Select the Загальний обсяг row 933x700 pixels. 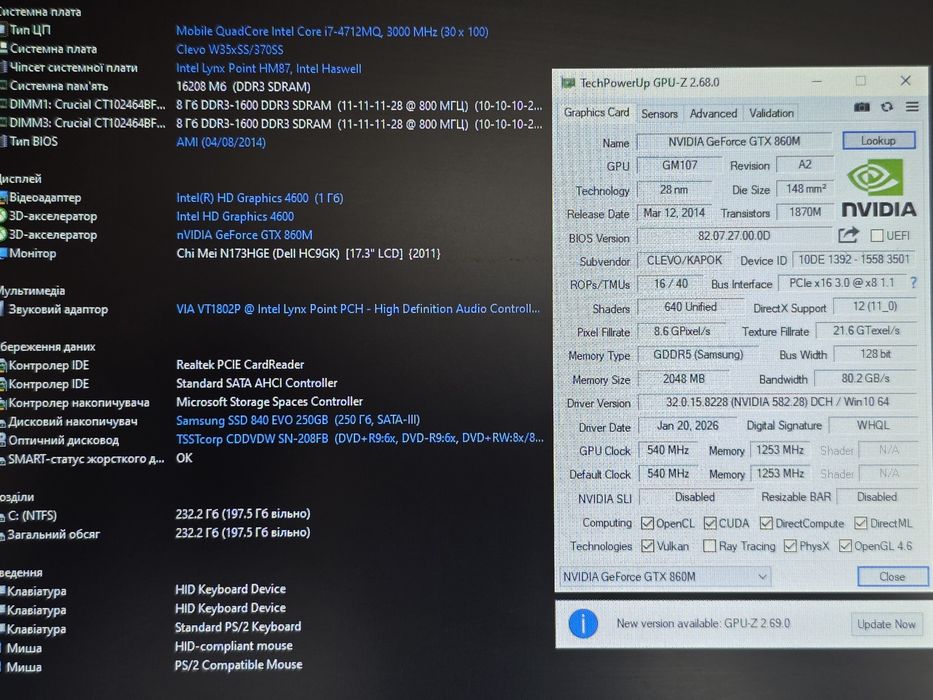tap(155, 533)
